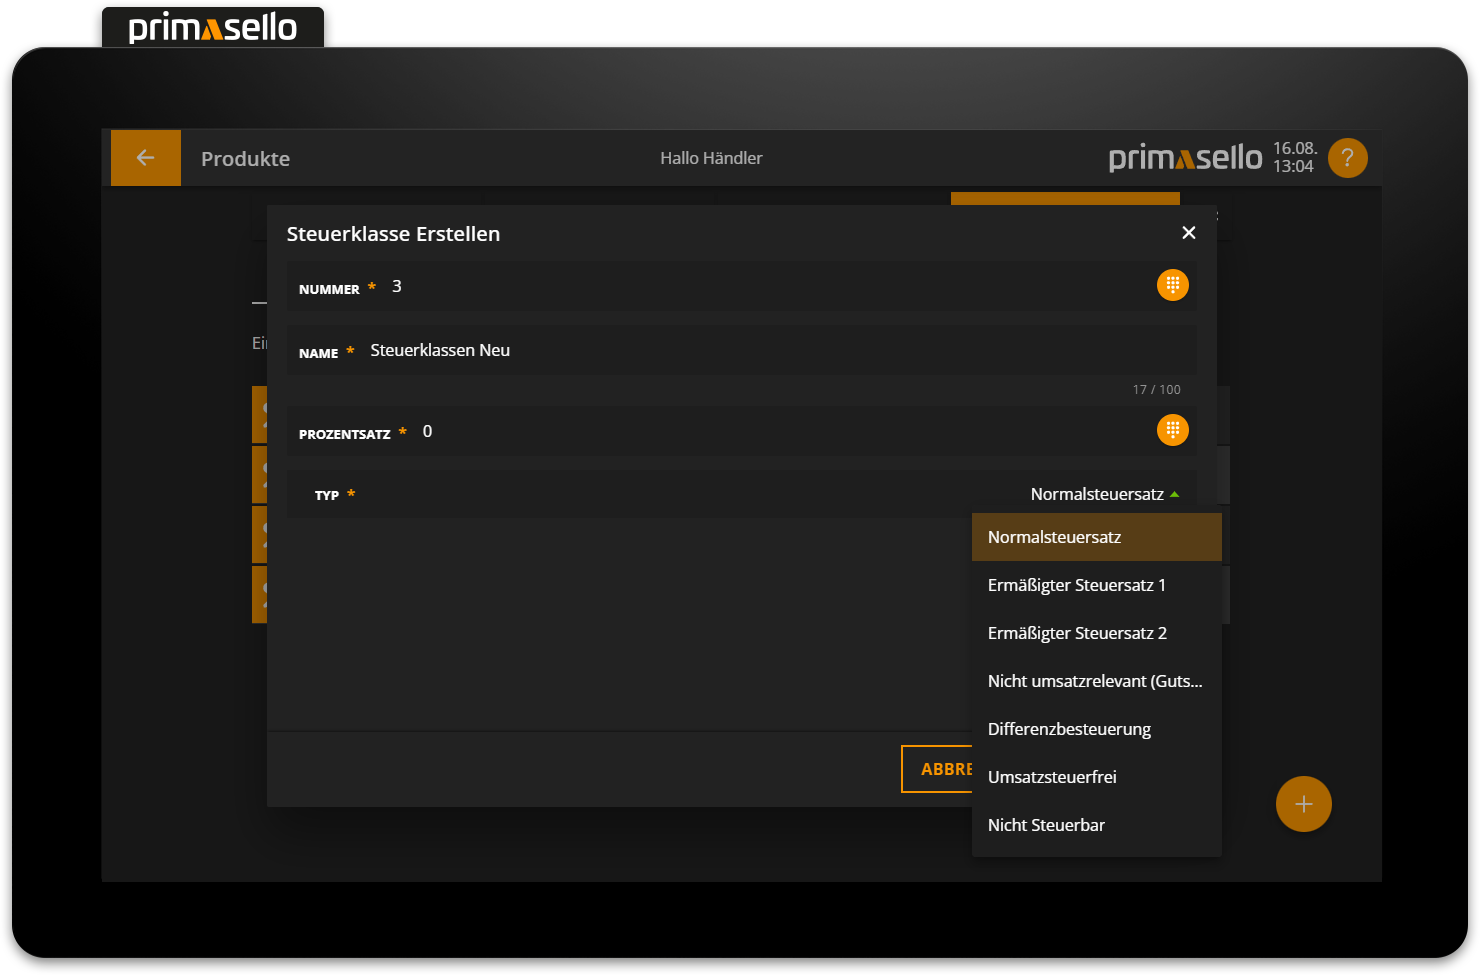Image resolution: width=1480 pixels, height=975 pixels.
Task: Select the Nicht umsatzrelevant option
Action: [1096, 681]
